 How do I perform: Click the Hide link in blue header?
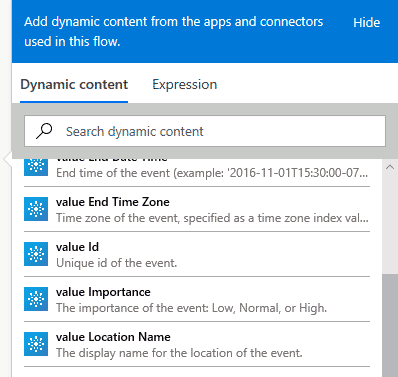click(366, 23)
